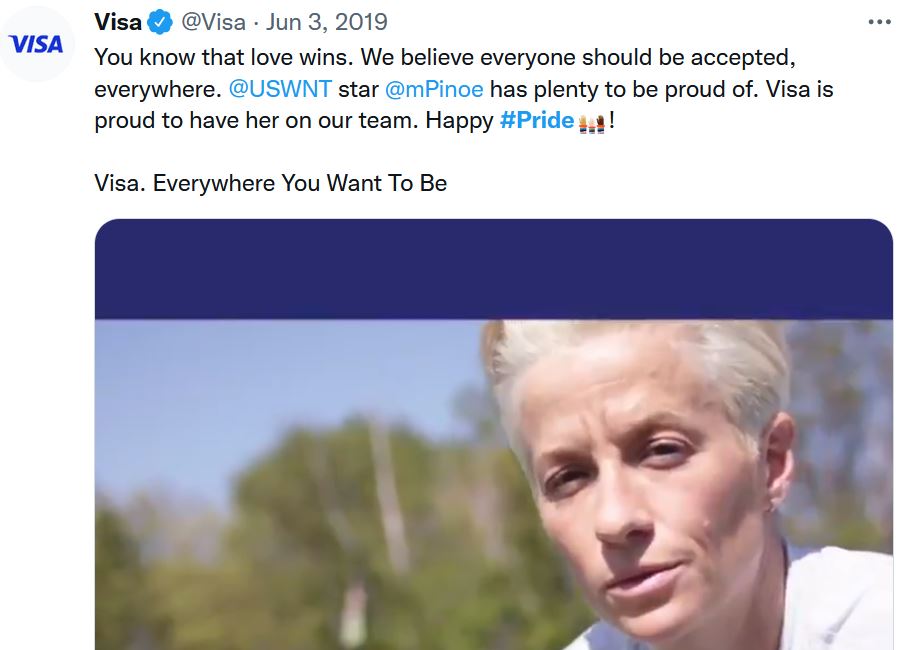Click the Pride emoji after the hashtag
The image size is (898, 650).
coord(591,123)
